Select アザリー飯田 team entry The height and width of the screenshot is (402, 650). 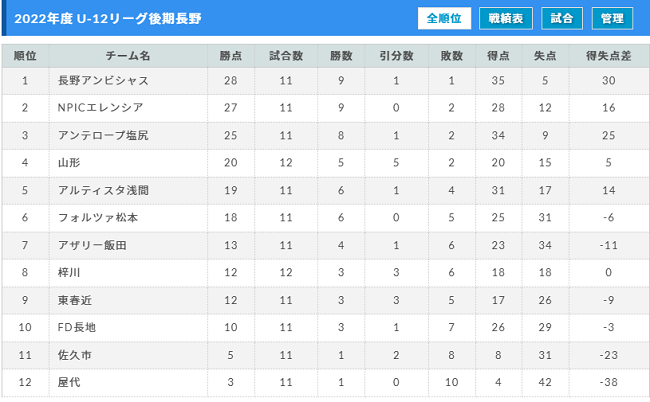click(92, 245)
